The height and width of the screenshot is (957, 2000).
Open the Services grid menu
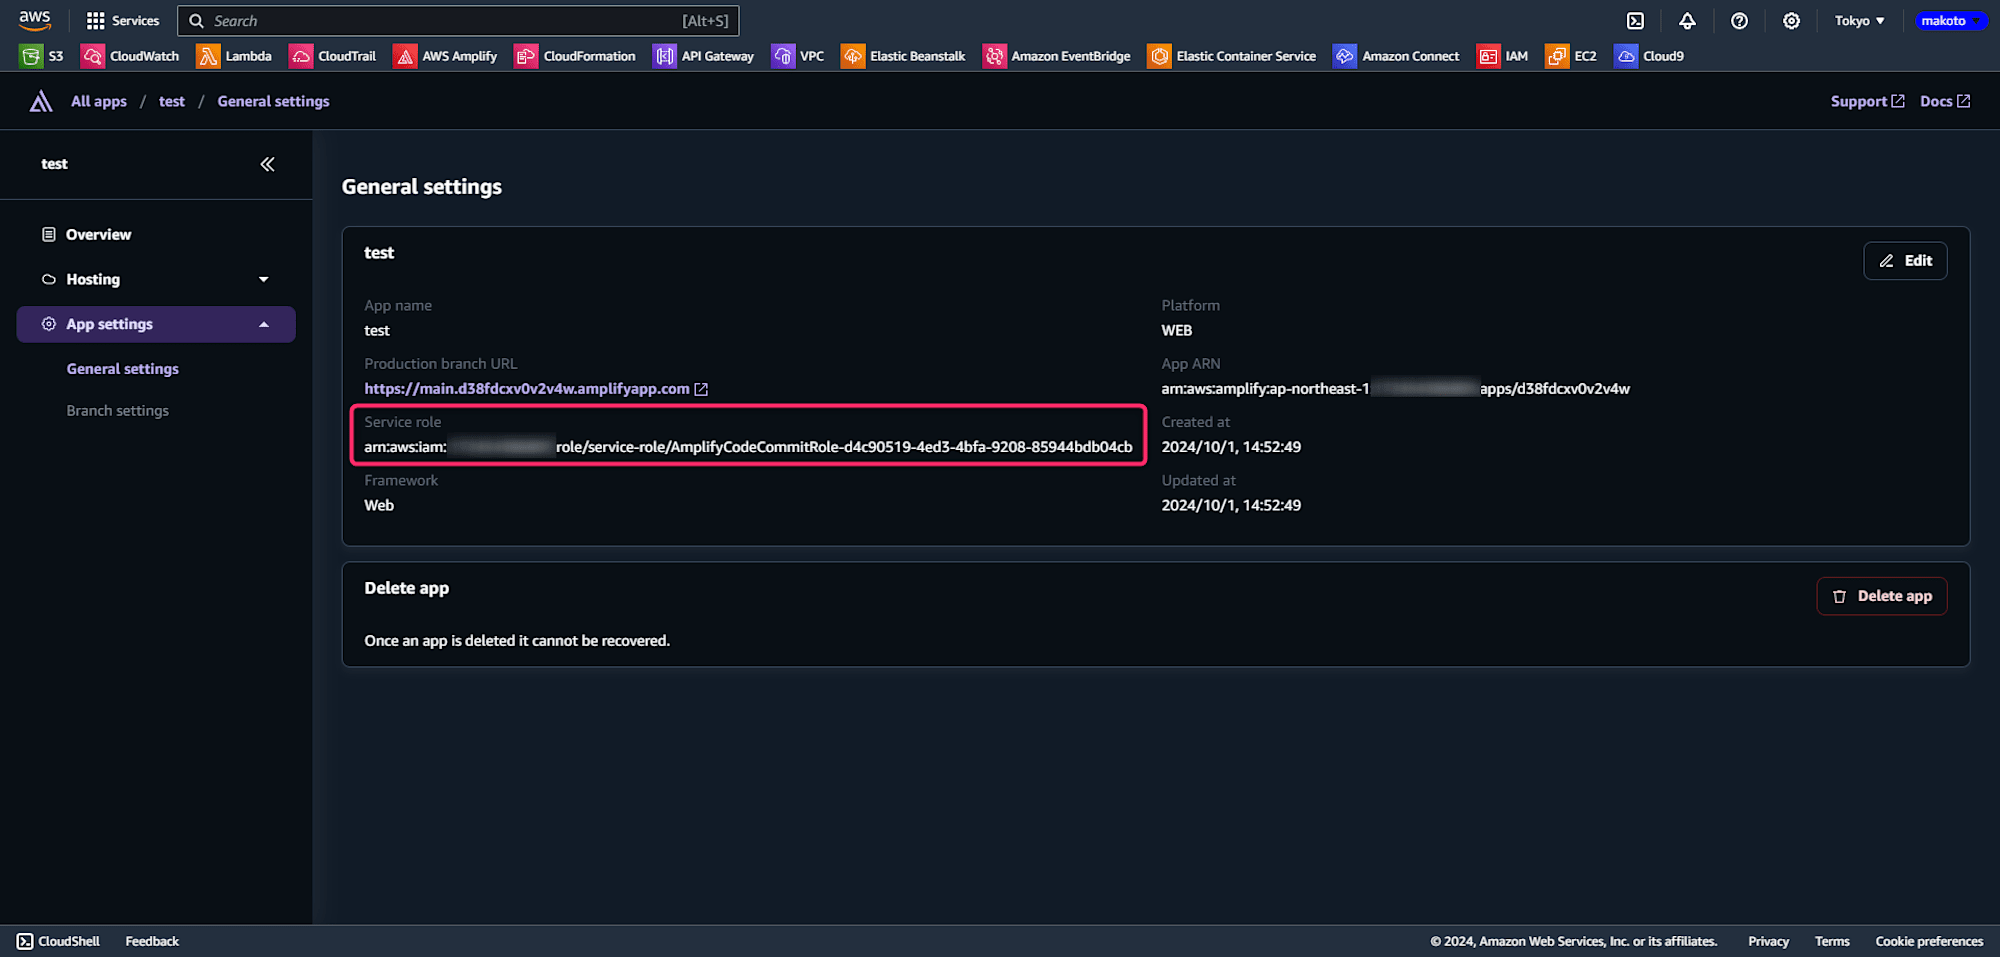pyautogui.click(x=123, y=20)
